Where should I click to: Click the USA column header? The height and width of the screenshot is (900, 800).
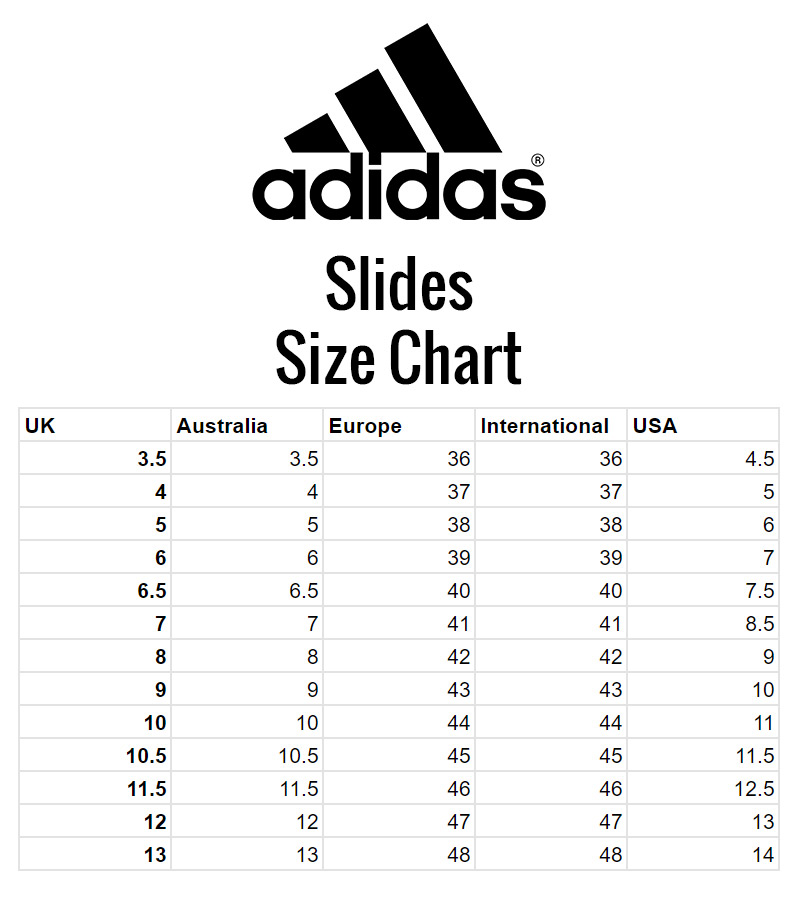point(703,425)
